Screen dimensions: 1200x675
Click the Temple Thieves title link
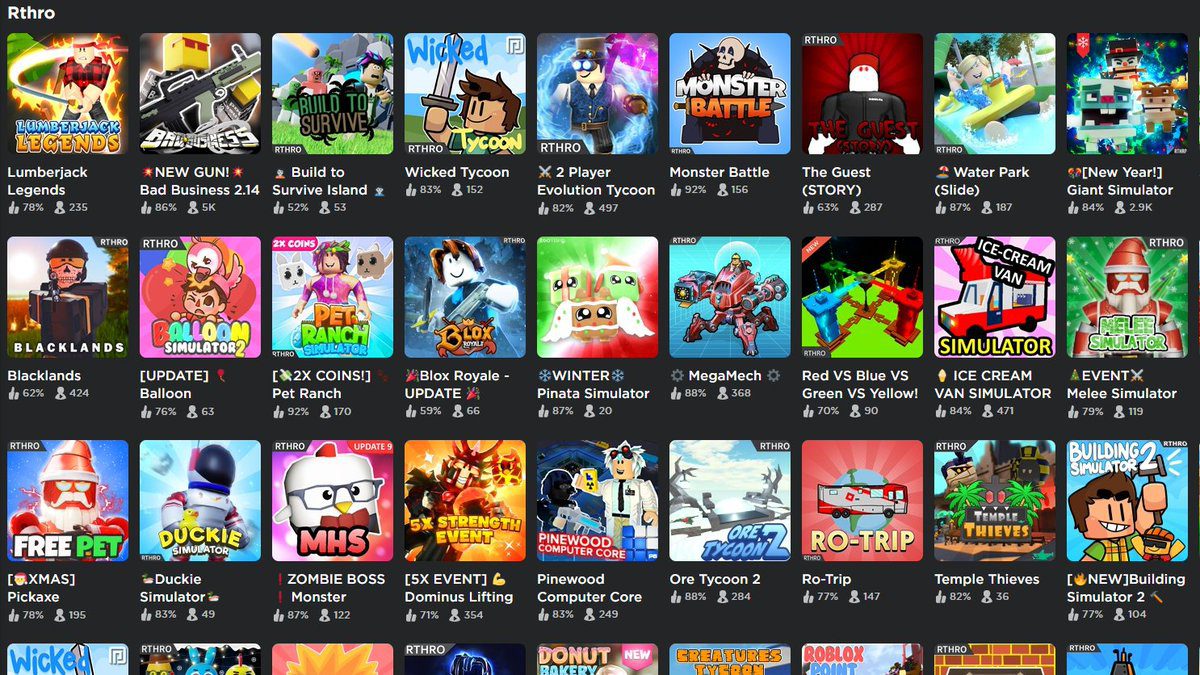(987, 579)
